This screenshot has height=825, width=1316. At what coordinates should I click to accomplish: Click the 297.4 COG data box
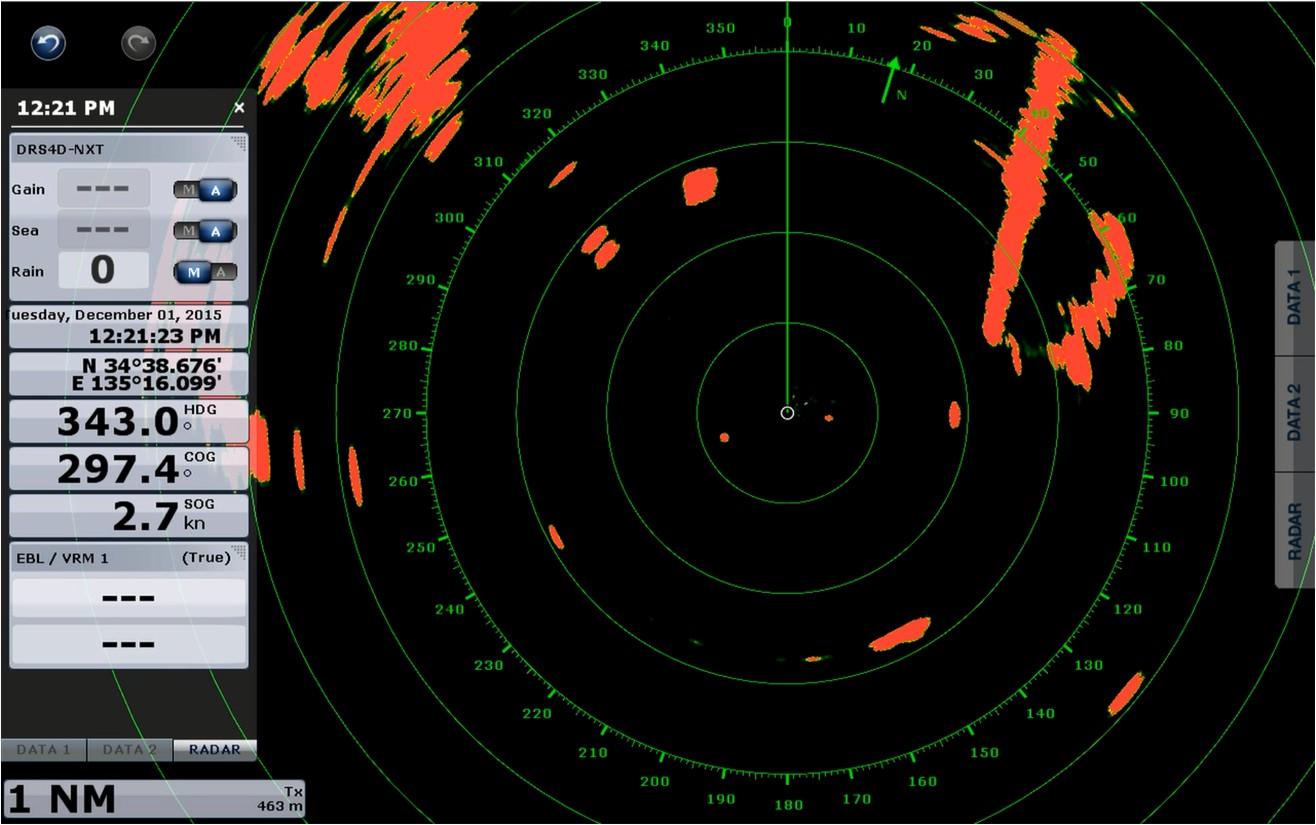pos(129,468)
